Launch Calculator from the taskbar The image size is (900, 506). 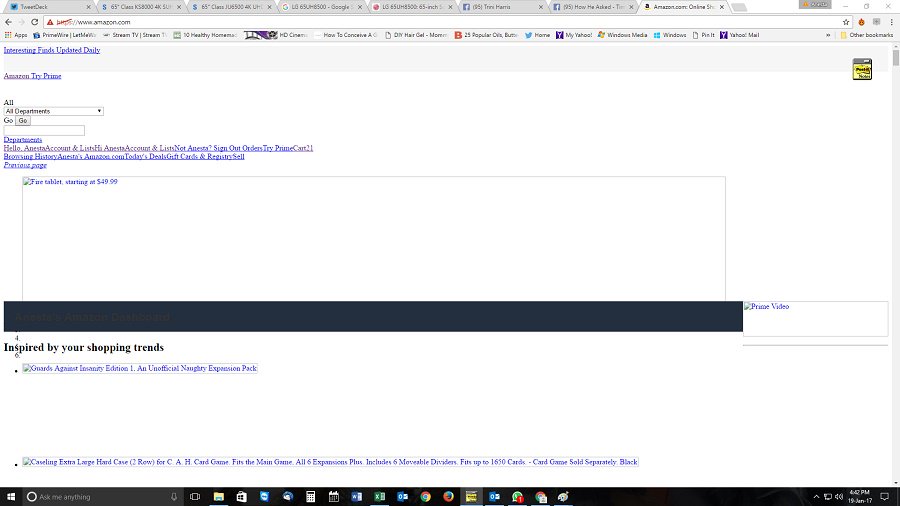pos(311,497)
